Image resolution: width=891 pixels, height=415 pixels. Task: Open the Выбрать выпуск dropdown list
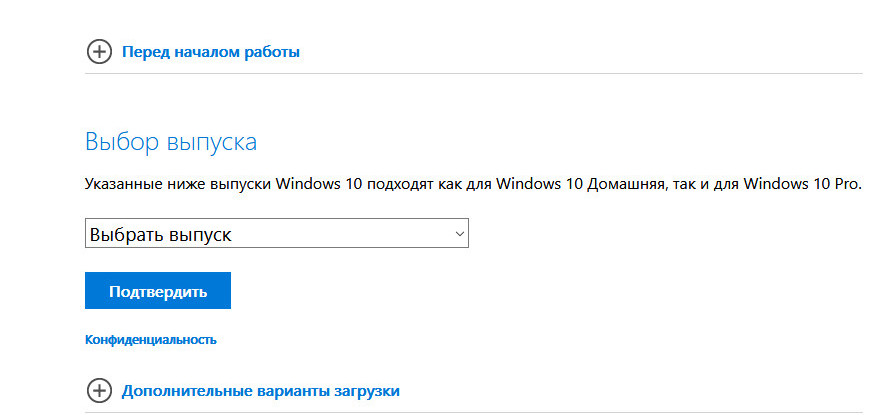tap(277, 233)
